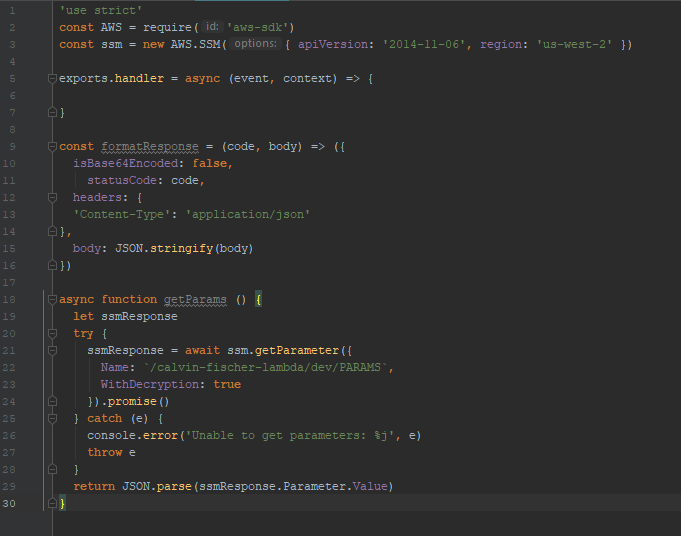Click the WithDecryption property

click(x=150, y=384)
